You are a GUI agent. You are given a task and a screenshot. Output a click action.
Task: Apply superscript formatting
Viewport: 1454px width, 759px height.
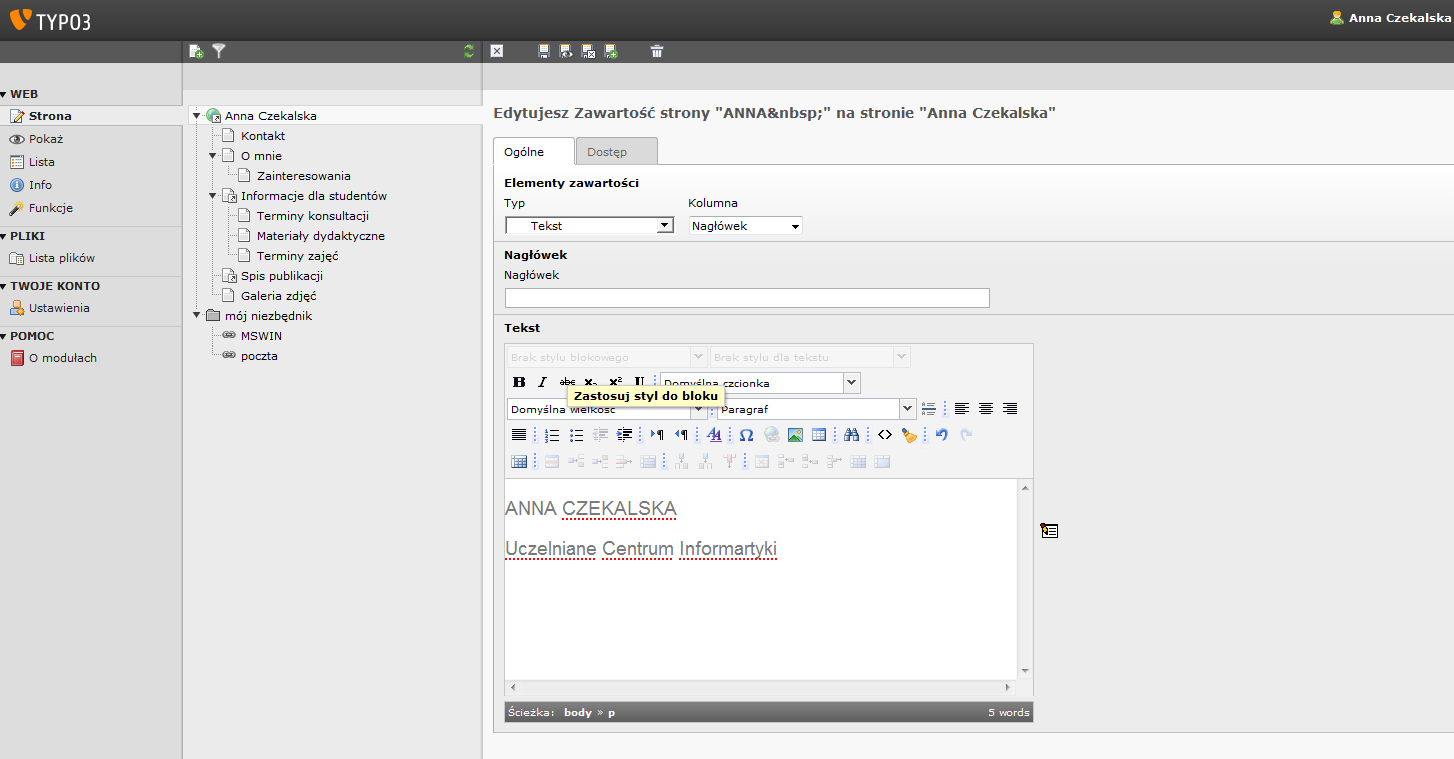tap(615, 382)
